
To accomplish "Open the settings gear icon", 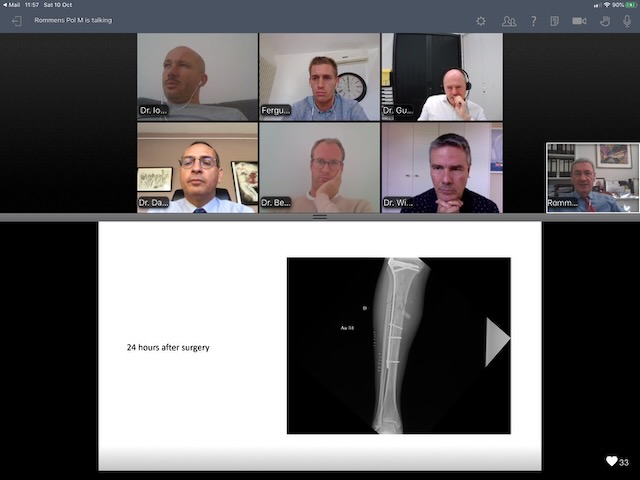I will click(x=481, y=20).
